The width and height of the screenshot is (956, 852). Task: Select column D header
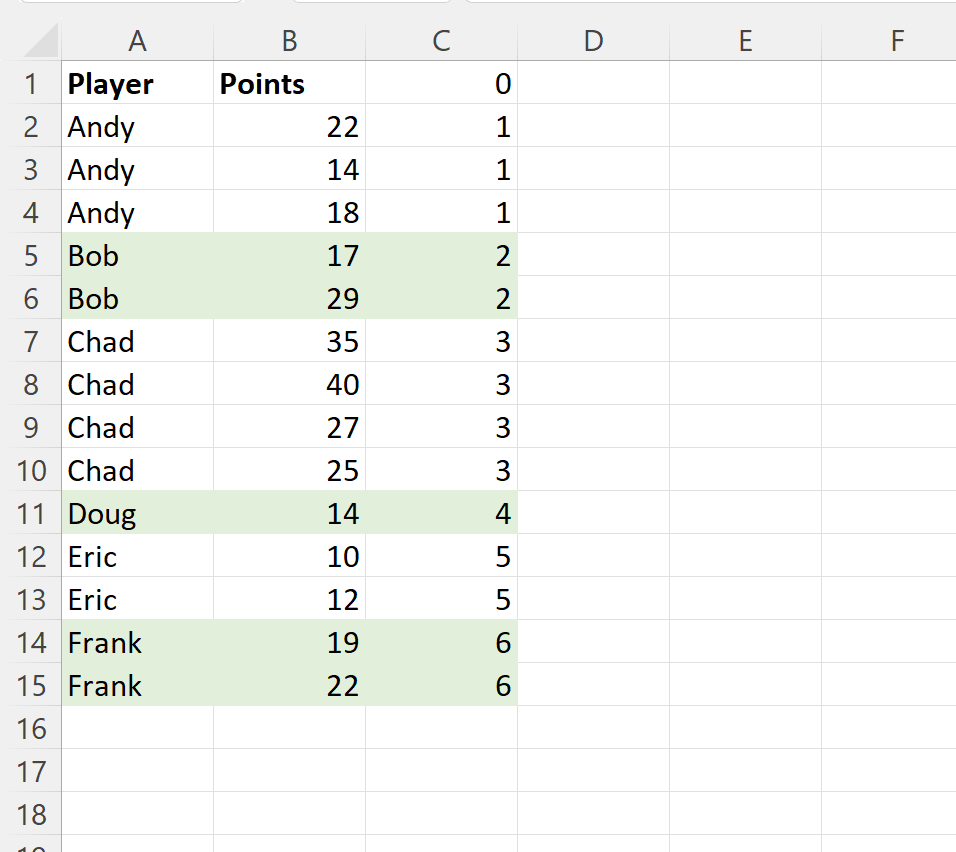click(x=593, y=41)
